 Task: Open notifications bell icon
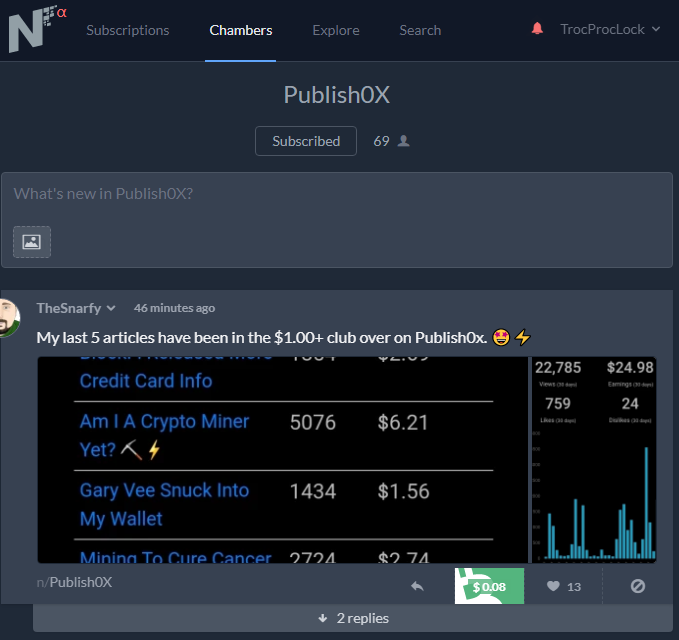(537, 29)
